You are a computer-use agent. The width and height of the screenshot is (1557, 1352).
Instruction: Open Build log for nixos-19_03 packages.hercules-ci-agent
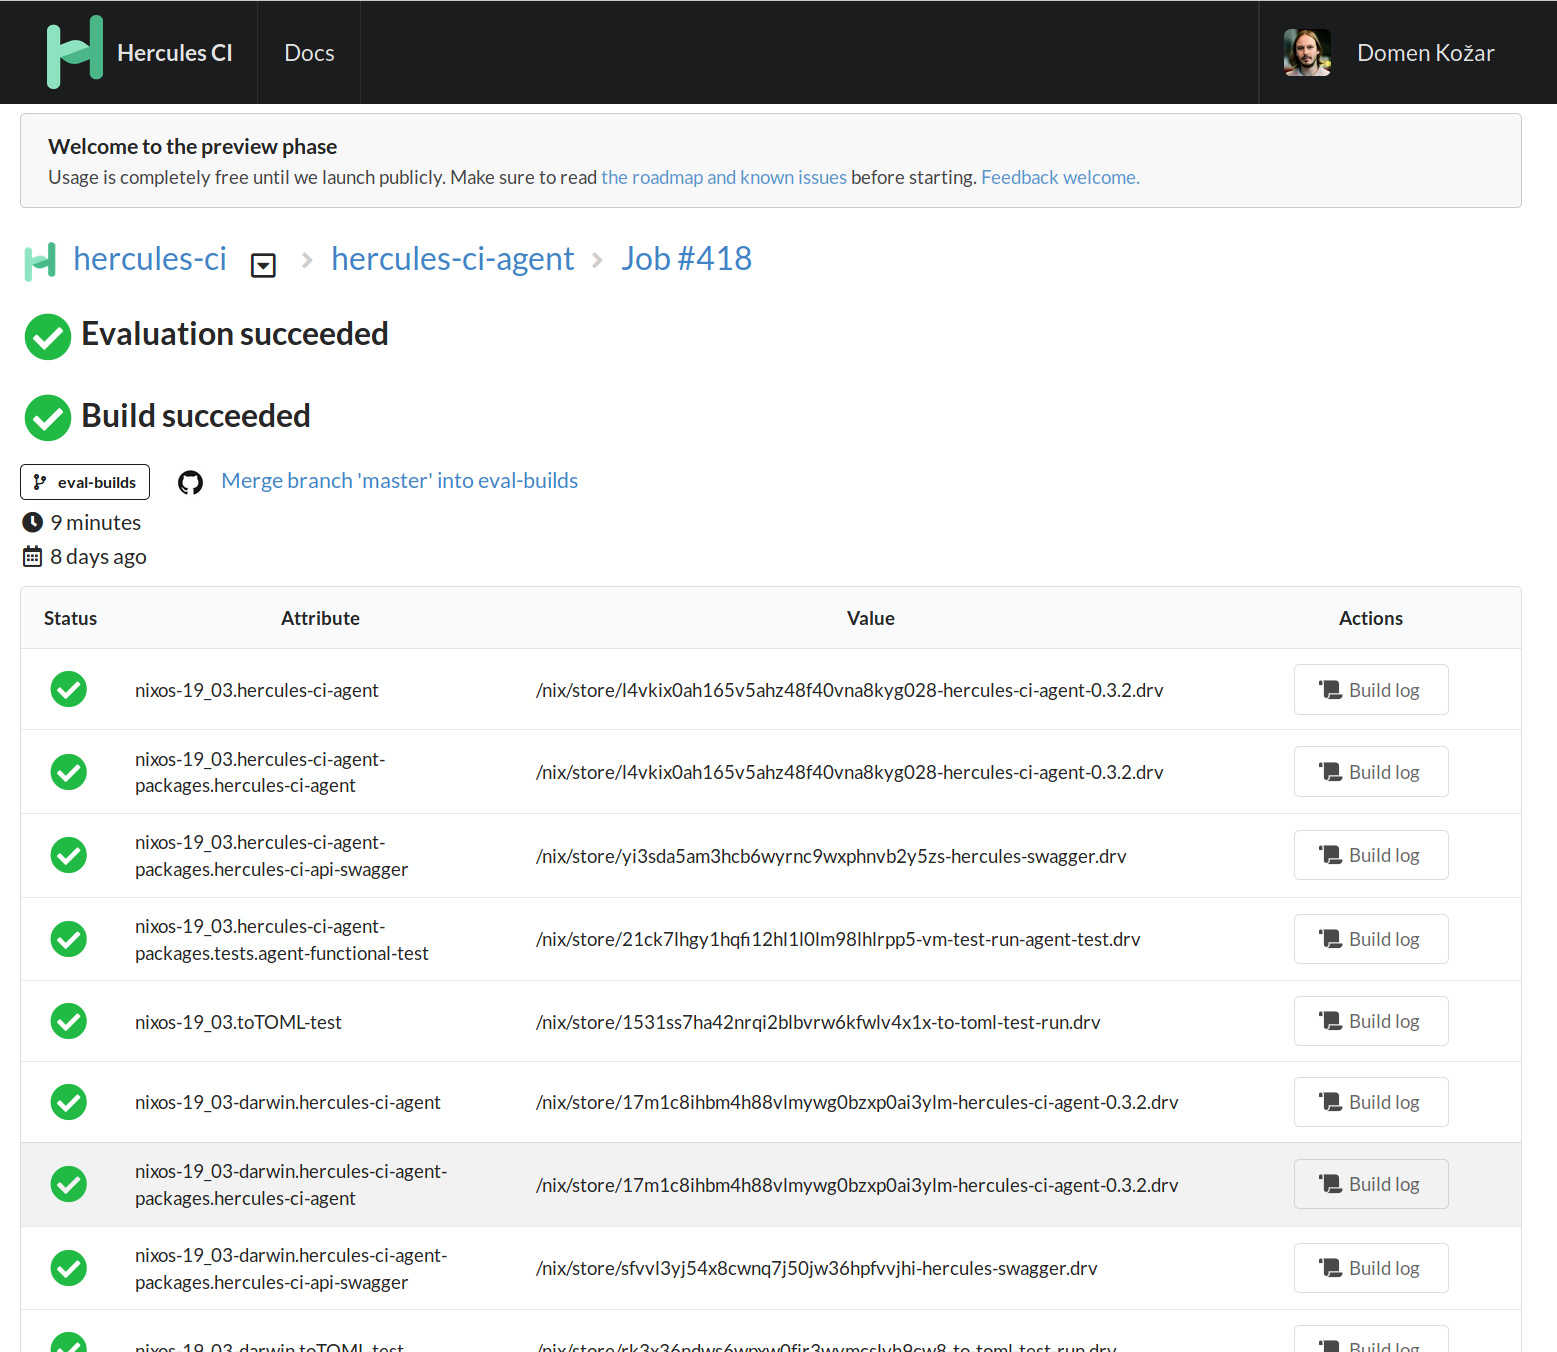point(1371,772)
